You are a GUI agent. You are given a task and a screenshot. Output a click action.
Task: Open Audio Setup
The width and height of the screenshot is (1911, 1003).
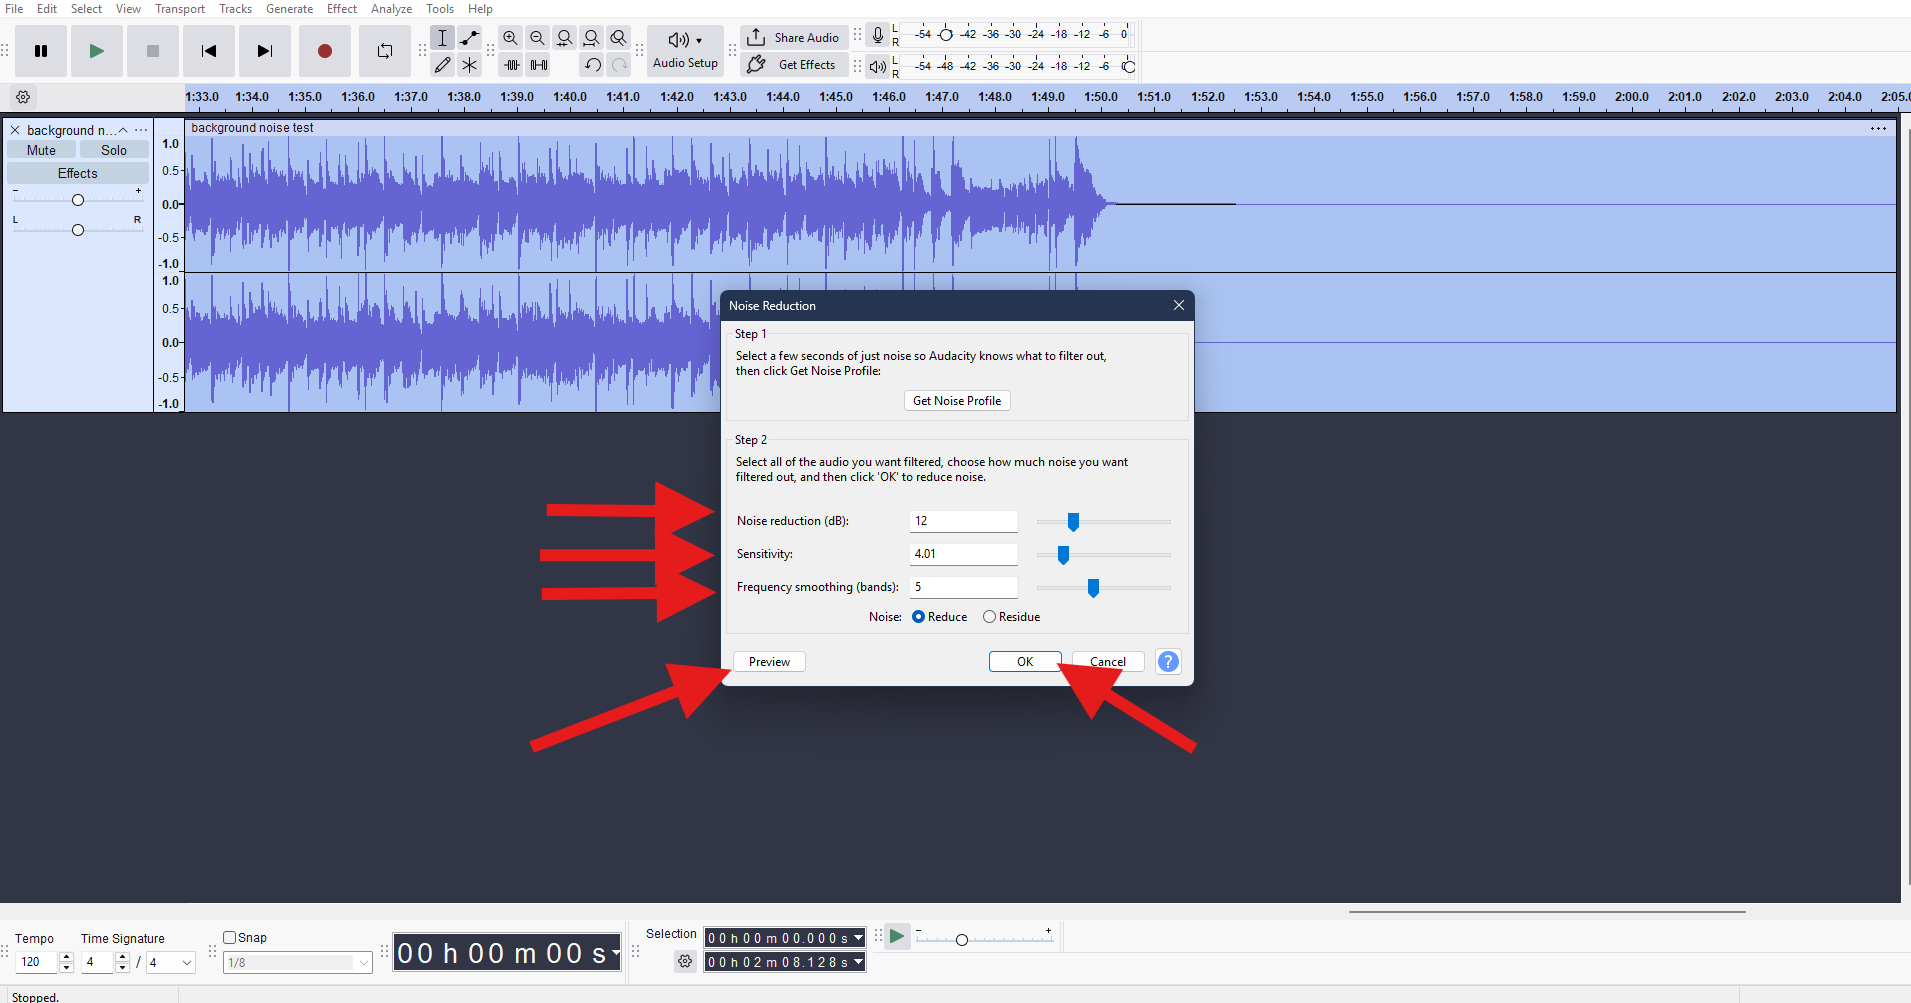click(x=684, y=50)
